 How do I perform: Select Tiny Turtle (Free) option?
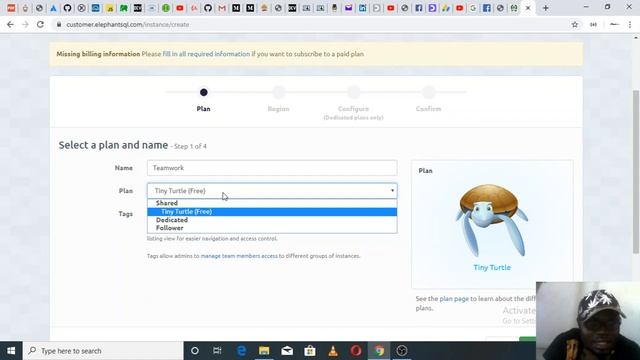272,211
